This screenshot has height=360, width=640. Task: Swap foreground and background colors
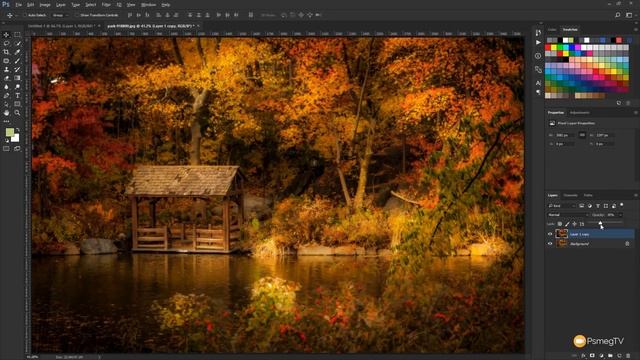pyautogui.click(x=18, y=129)
